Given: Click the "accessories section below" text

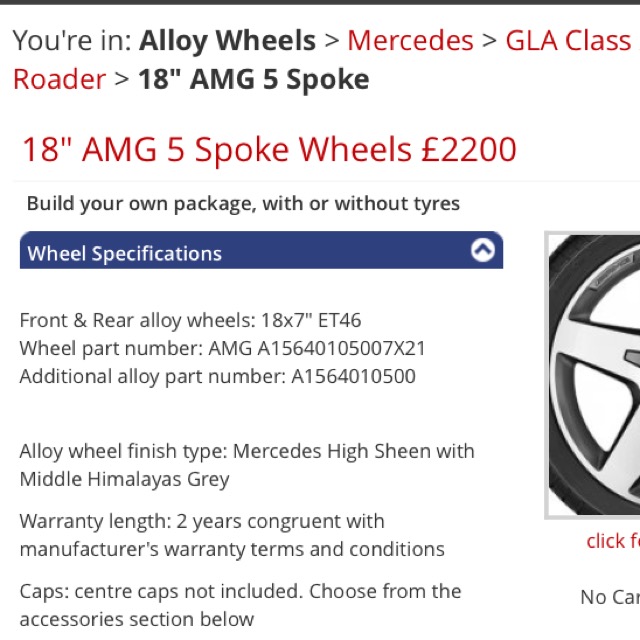Looking at the screenshot, I should point(137,619).
